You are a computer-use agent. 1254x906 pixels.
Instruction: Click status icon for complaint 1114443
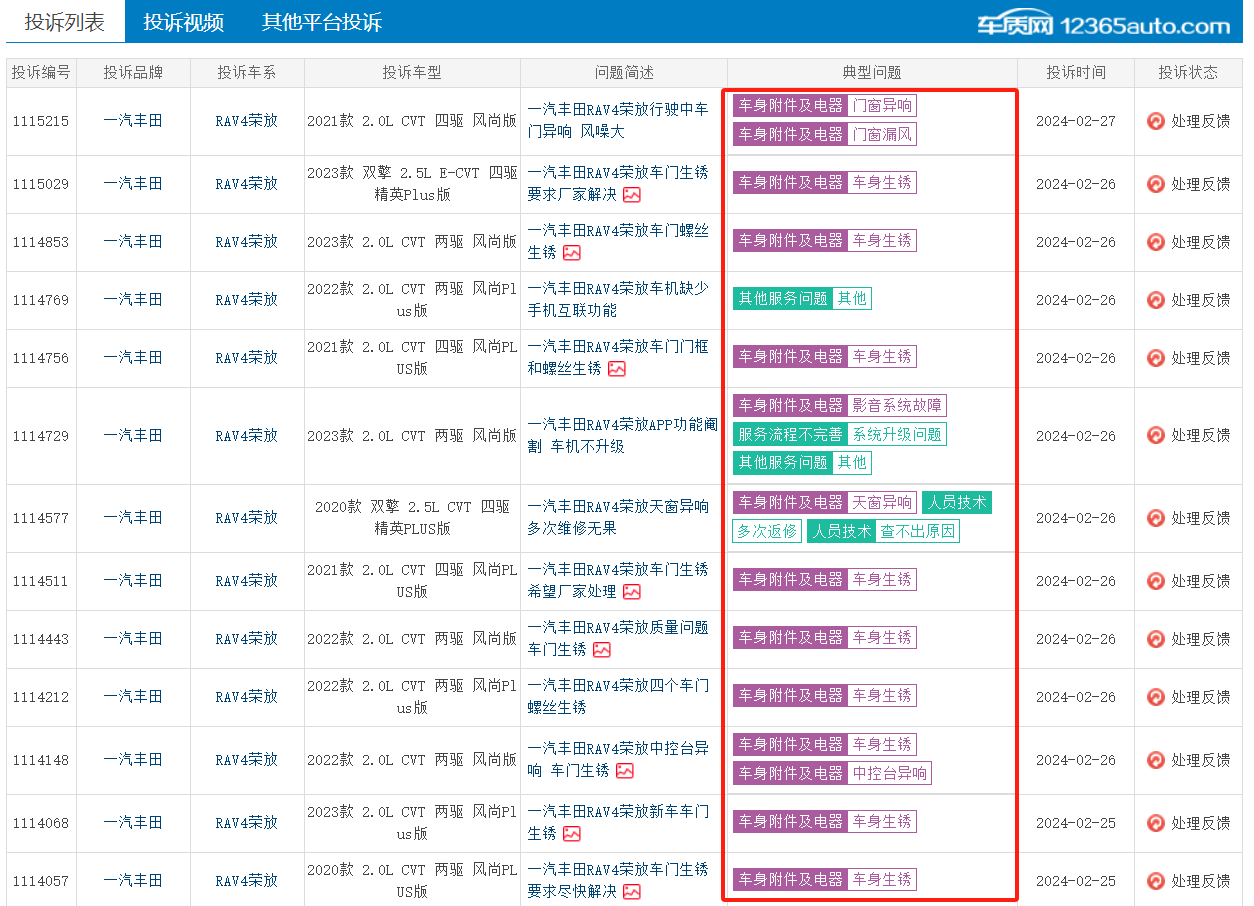1155,639
